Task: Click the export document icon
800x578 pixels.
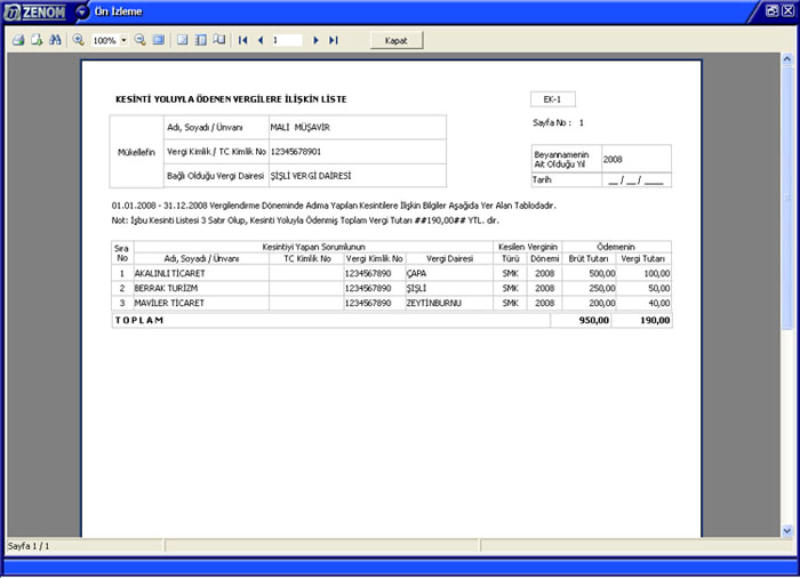Action: pyautogui.click(x=36, y=40)
